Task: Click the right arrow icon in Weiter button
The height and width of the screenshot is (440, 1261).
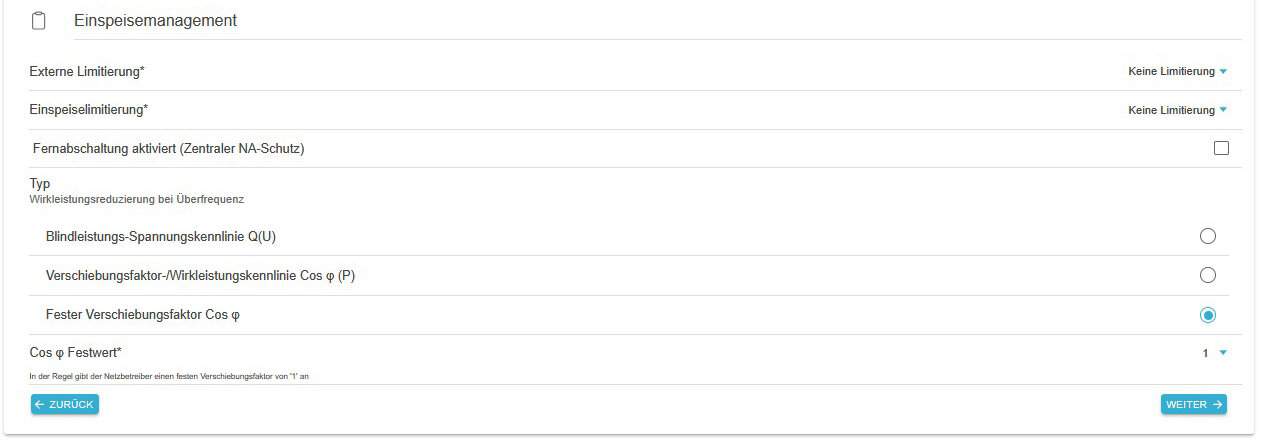Action: coord(1217,405)
